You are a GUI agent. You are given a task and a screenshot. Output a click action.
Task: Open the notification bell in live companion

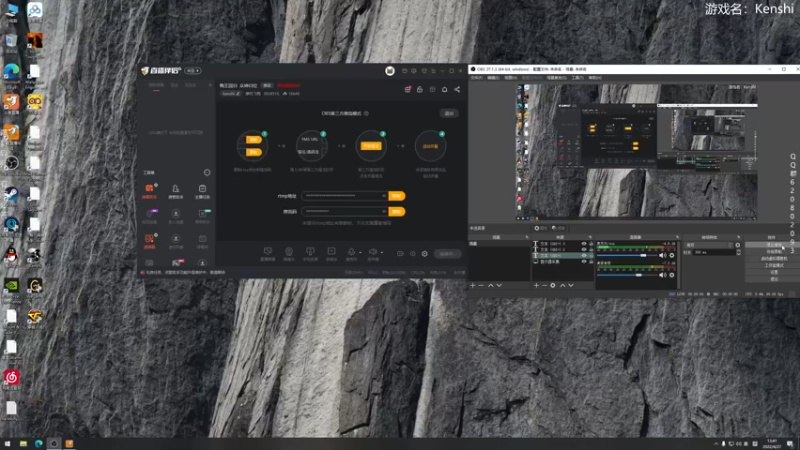[x=444, y=89]
